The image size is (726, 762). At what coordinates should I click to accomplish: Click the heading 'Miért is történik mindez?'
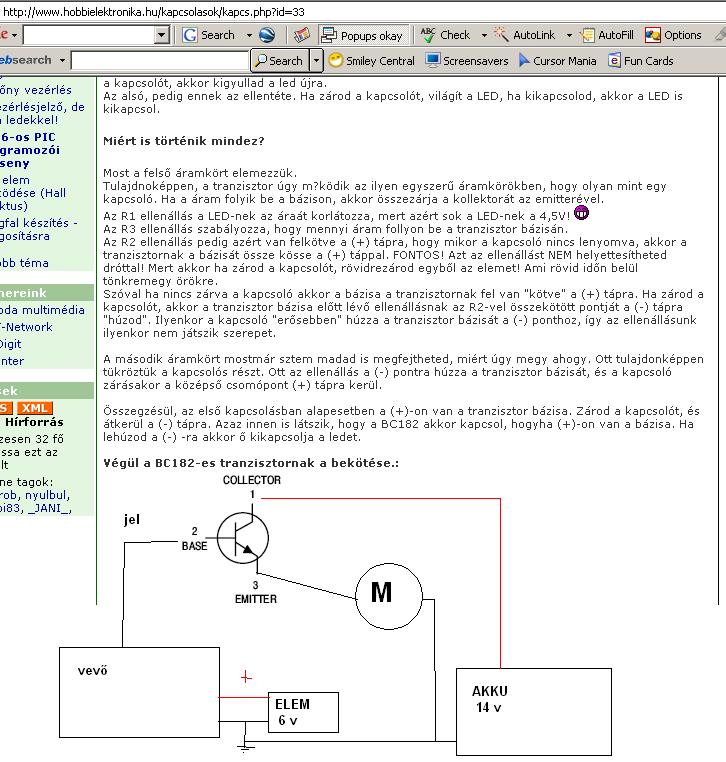coord(184,141)
